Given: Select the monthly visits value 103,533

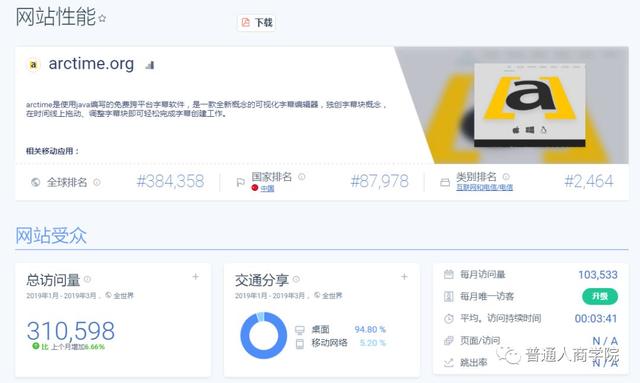Looking at the screenshot, I should (x=598, y=274).
